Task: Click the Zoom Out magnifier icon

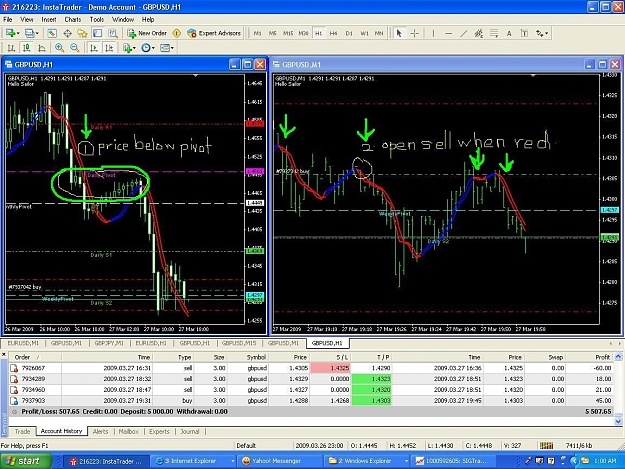Action: (75, 48)
